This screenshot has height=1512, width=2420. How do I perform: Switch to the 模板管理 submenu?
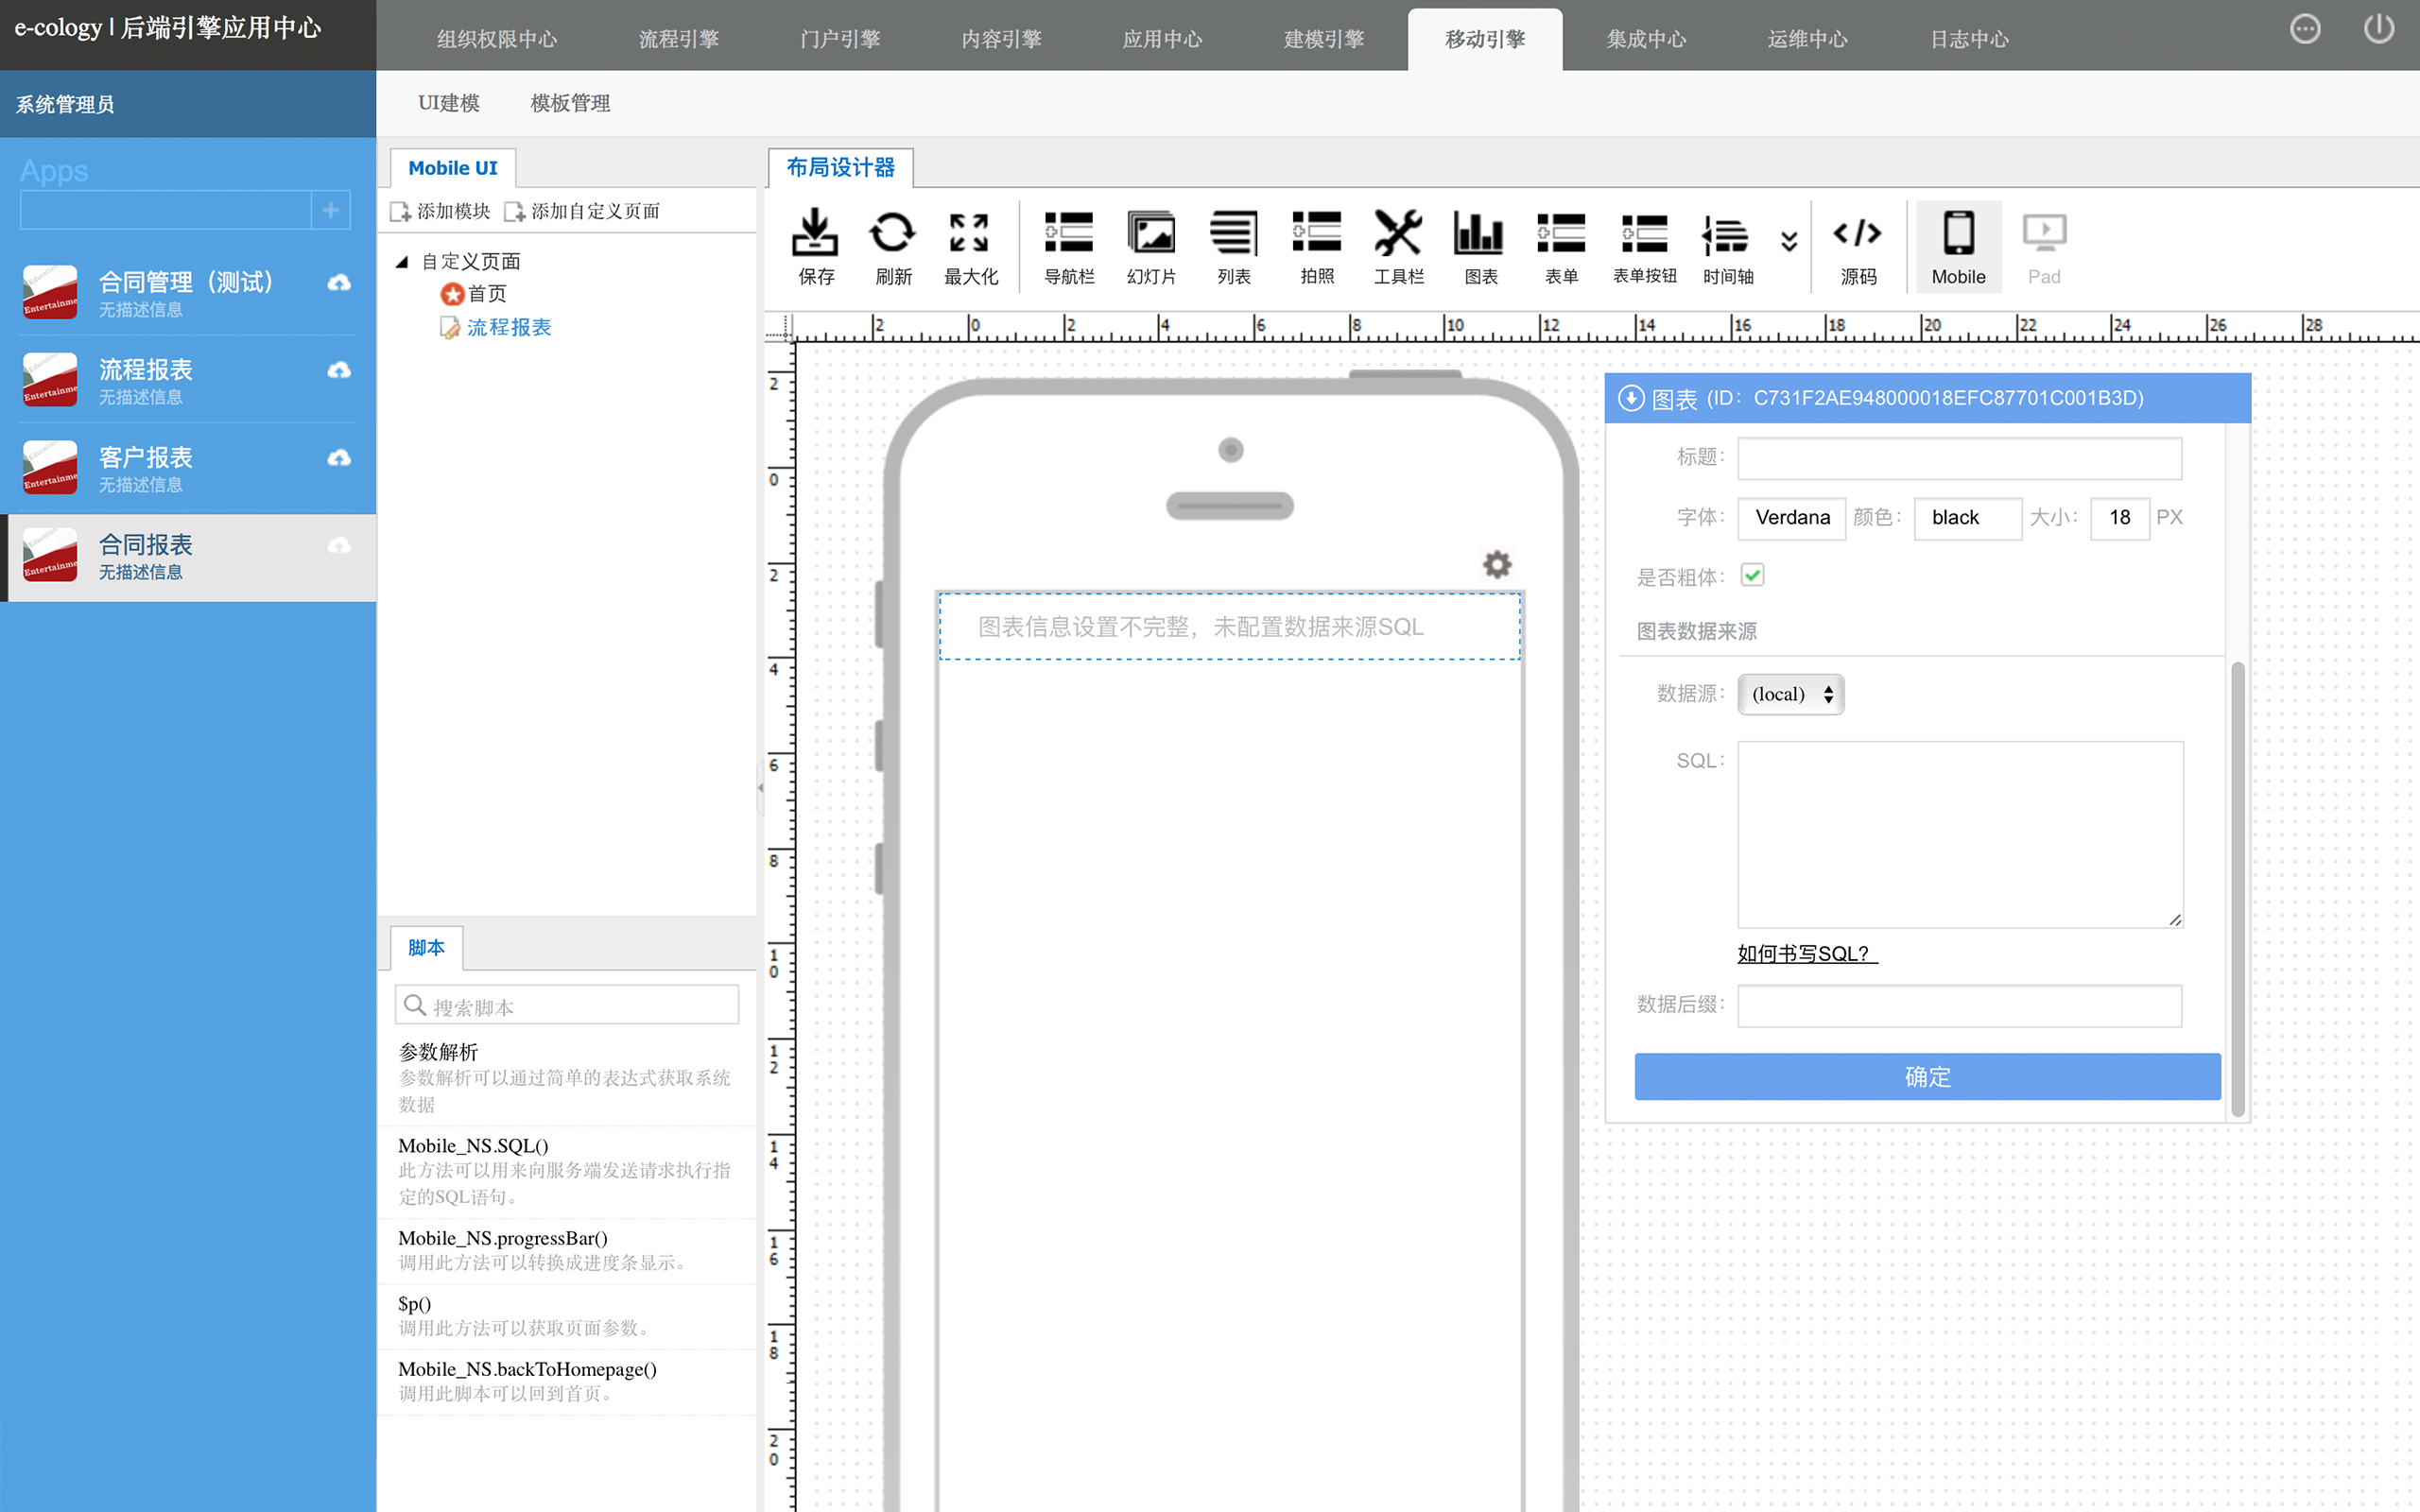point(570,103)
